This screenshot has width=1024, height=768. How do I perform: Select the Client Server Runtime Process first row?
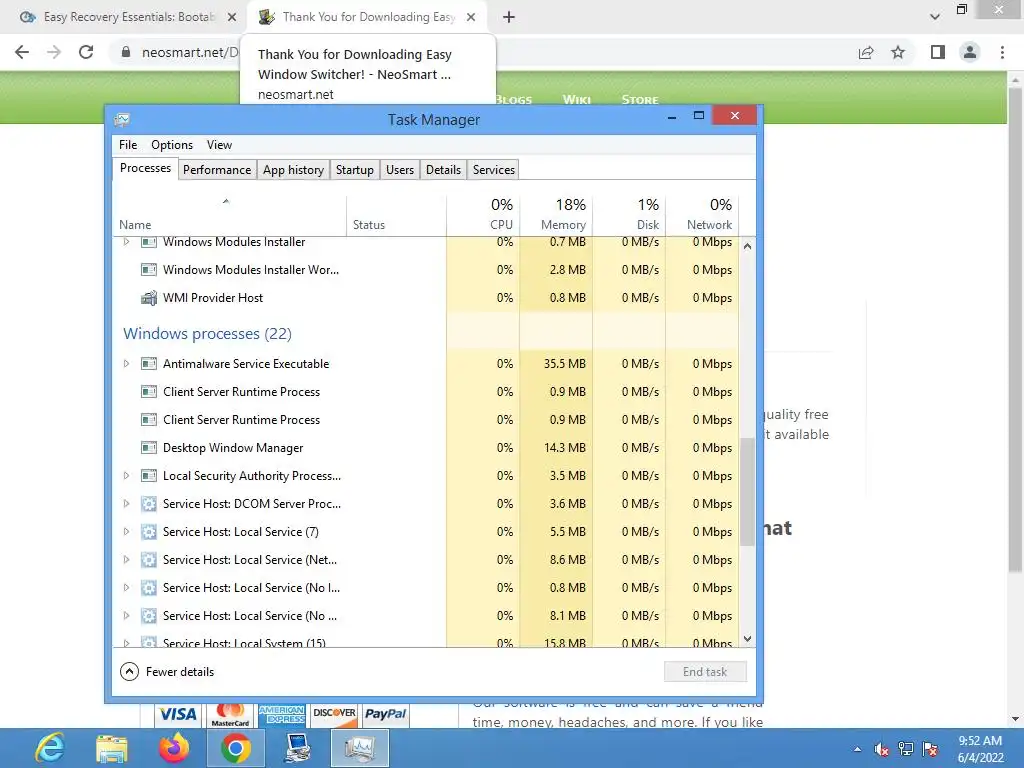pos(426,392)
